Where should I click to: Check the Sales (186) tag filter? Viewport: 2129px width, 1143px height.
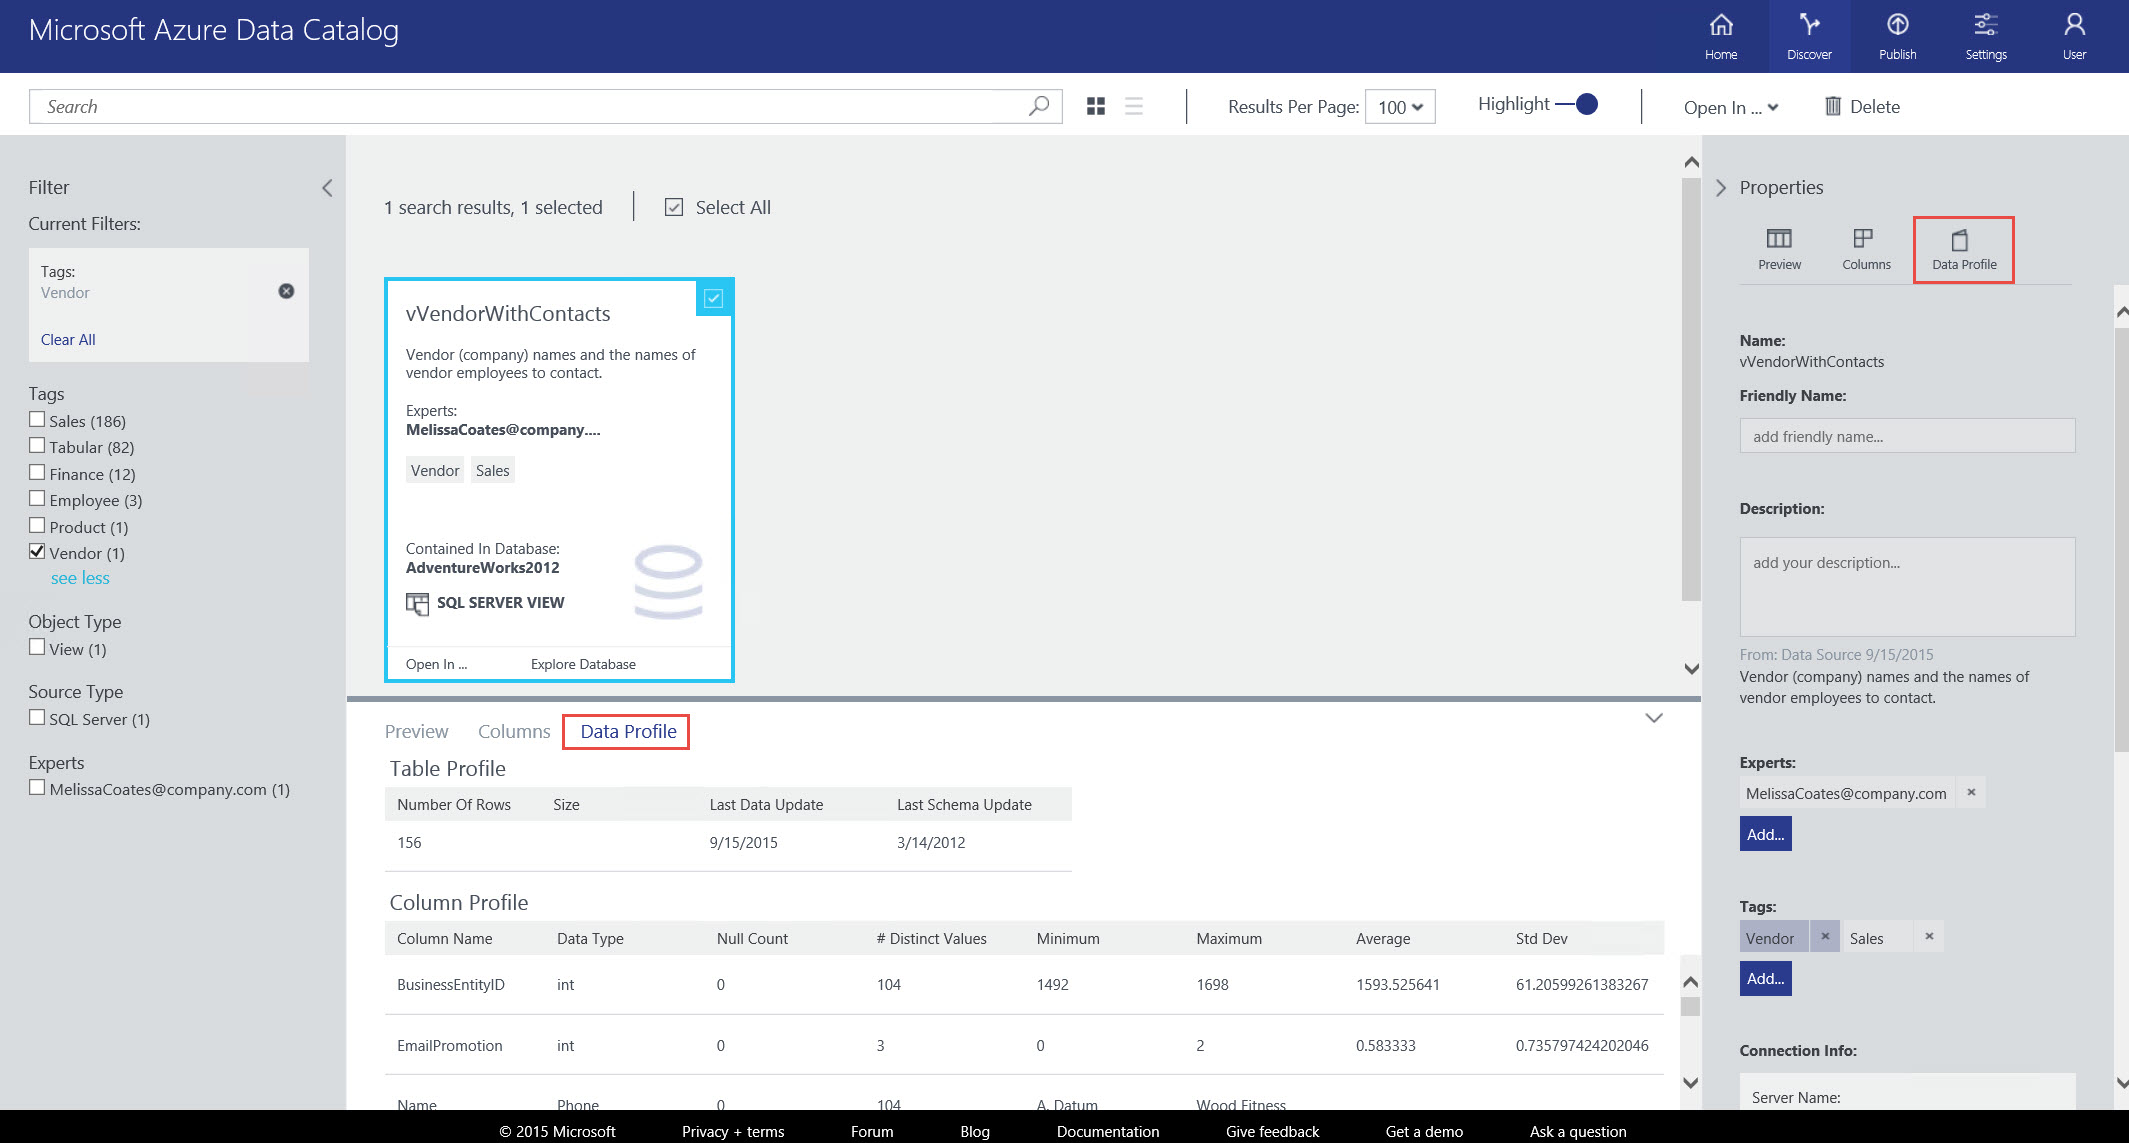(37, 420)
